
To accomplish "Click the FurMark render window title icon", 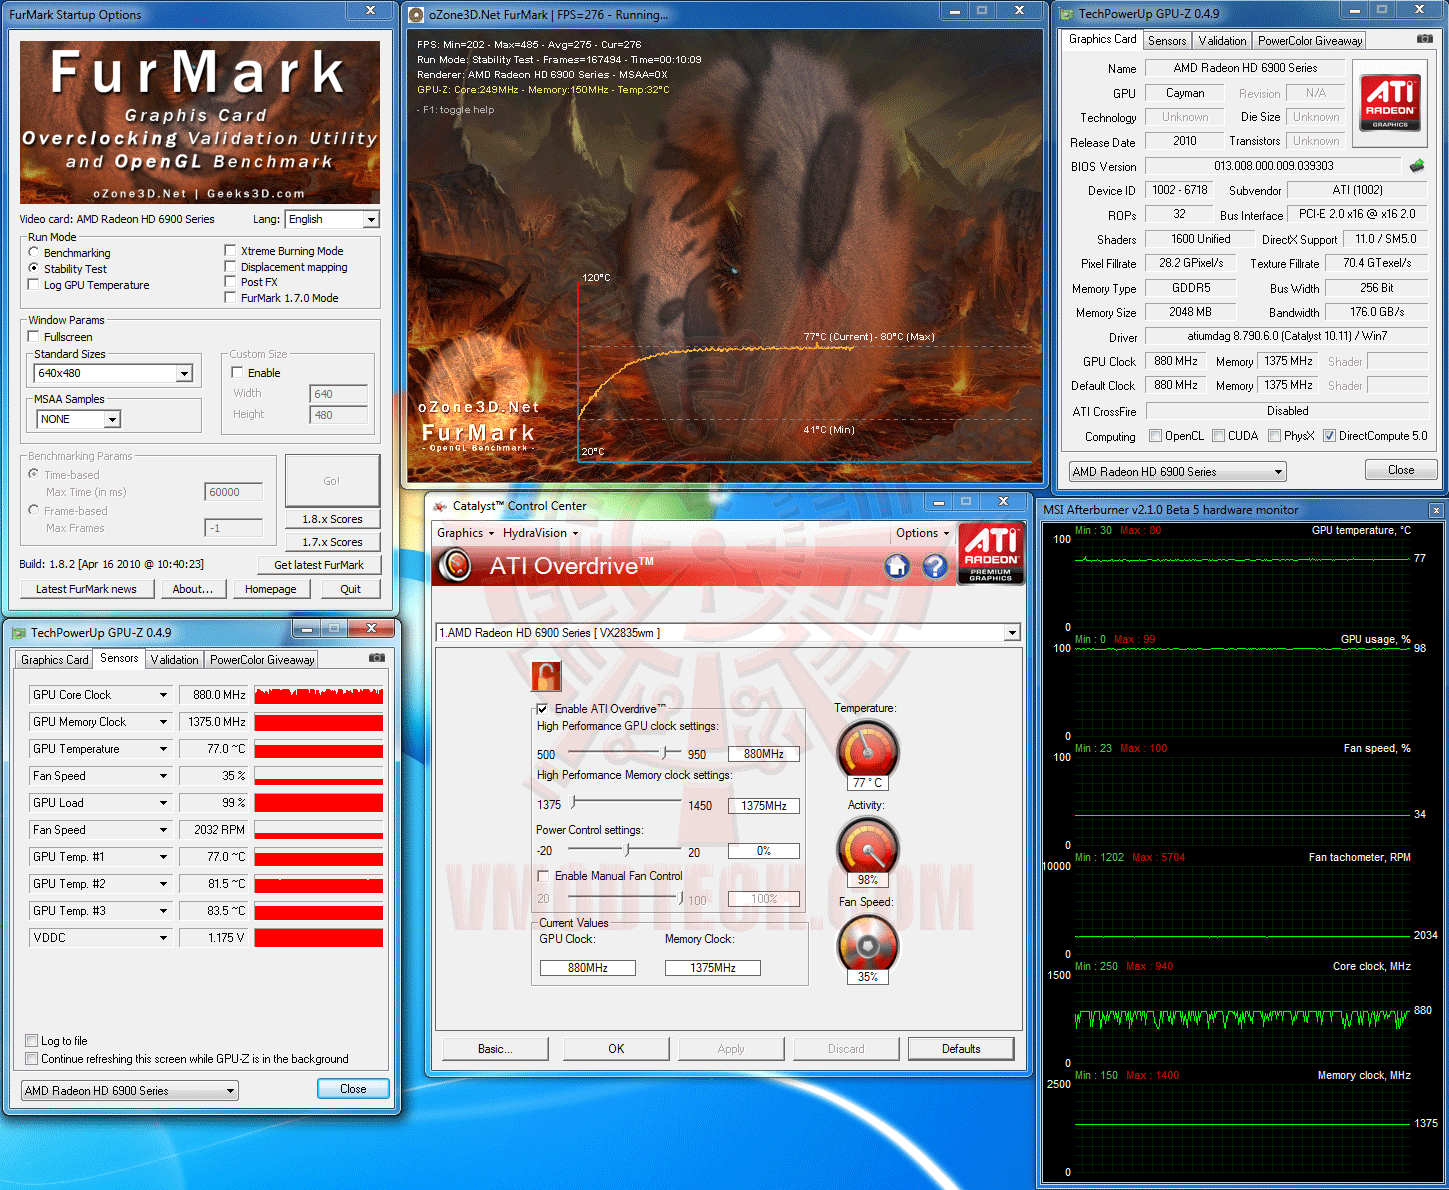I will tap(417, 15).
